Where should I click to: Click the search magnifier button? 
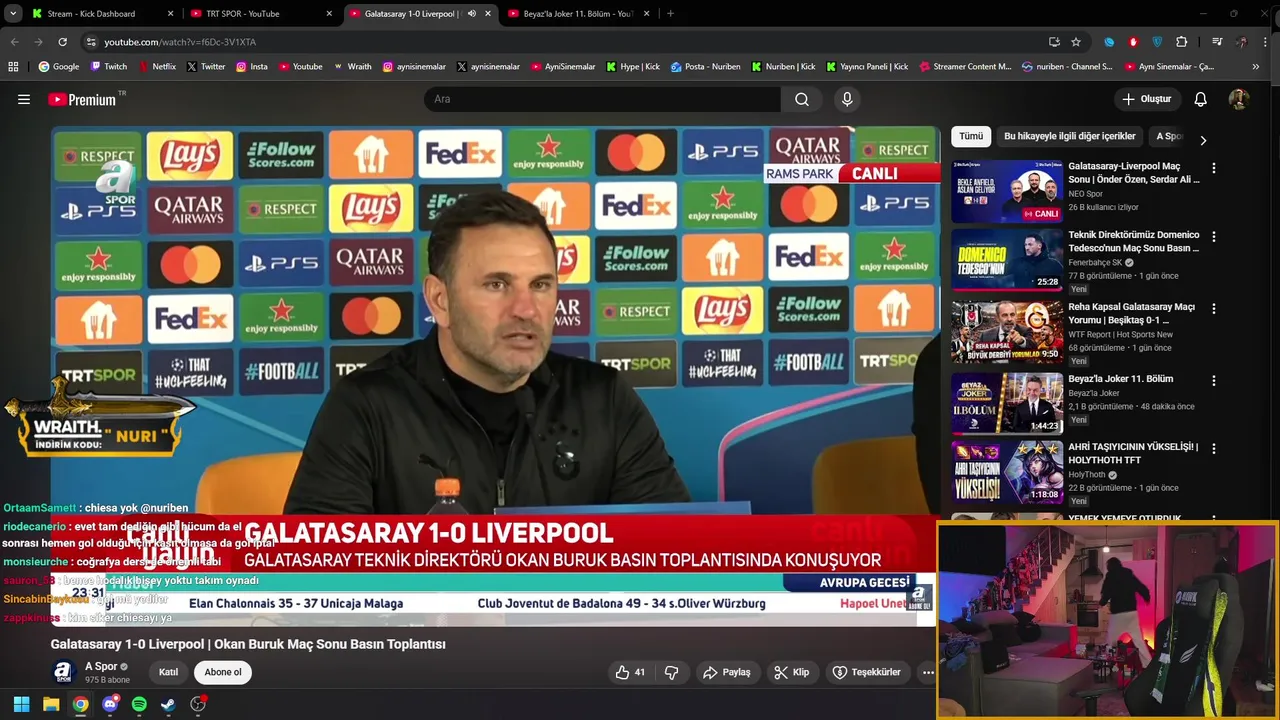(x=802, y=99)
